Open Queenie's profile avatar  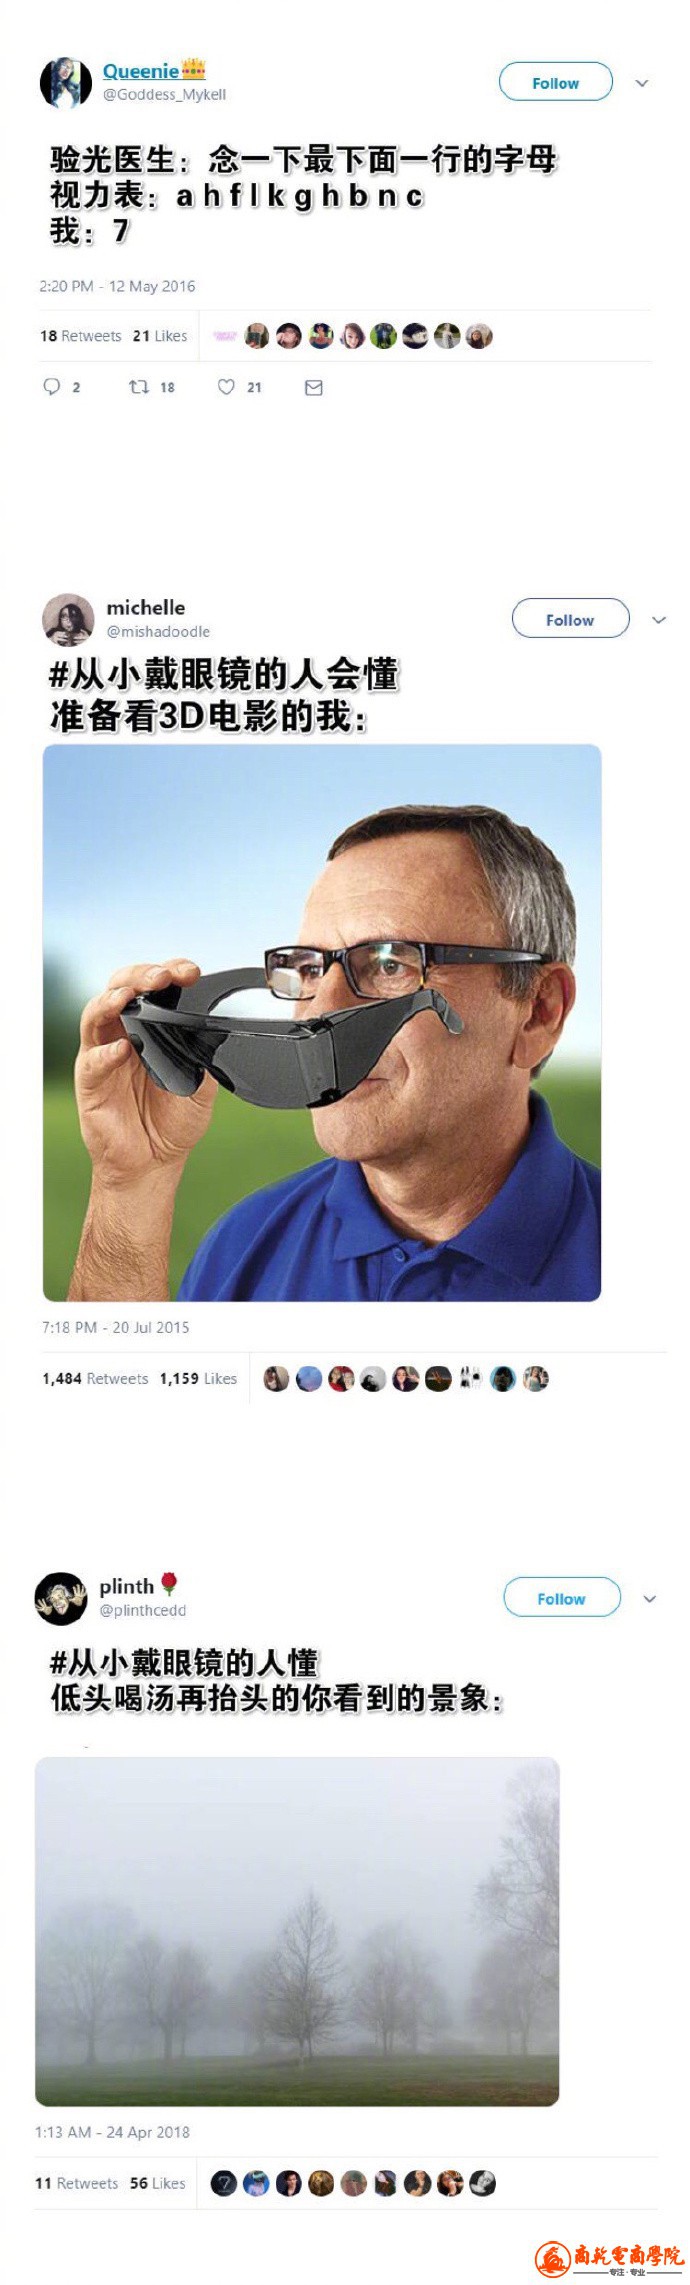[x=66, y=82]
